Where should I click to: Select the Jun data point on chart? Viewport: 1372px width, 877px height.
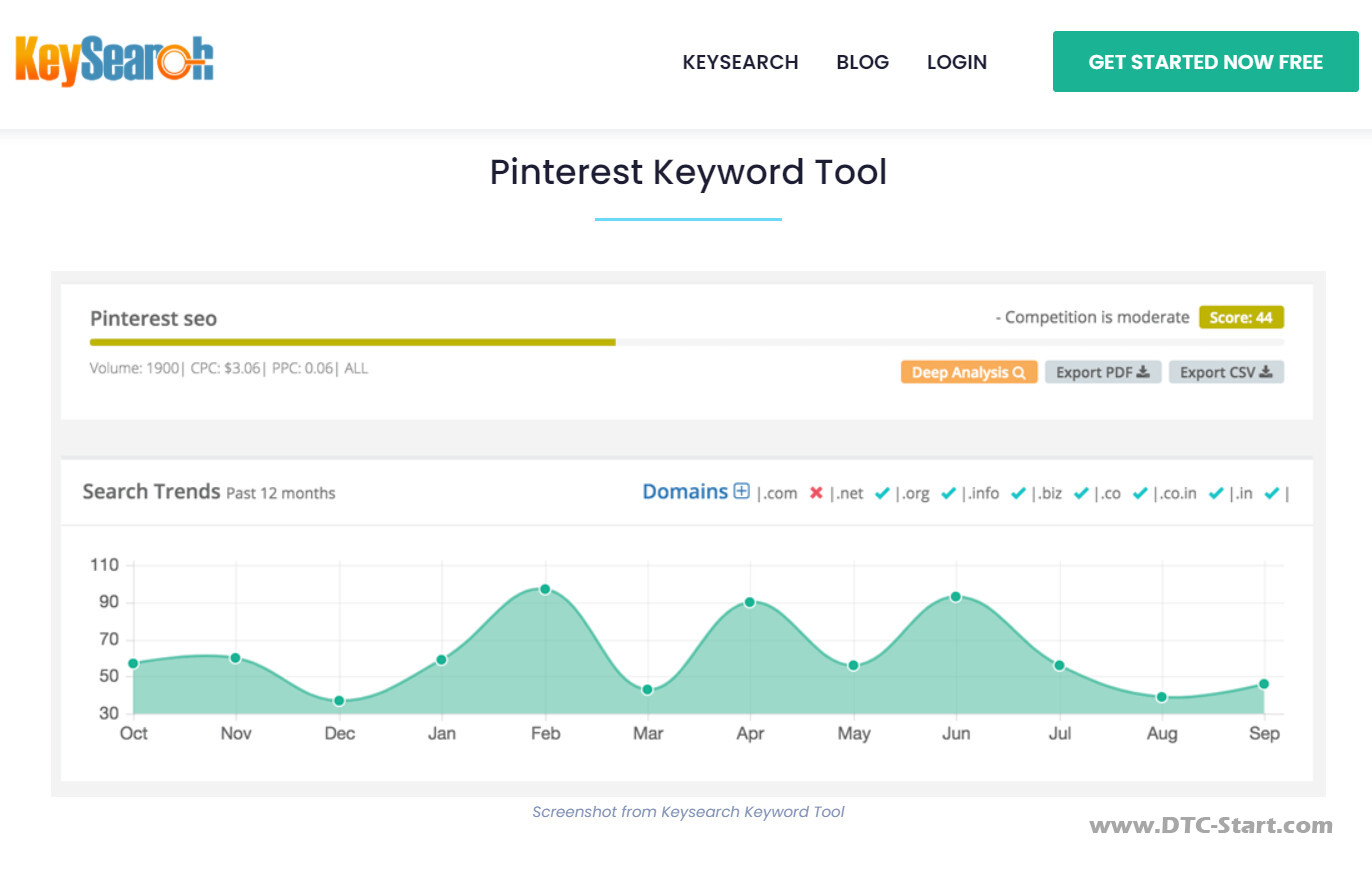[x=956, y=596]
